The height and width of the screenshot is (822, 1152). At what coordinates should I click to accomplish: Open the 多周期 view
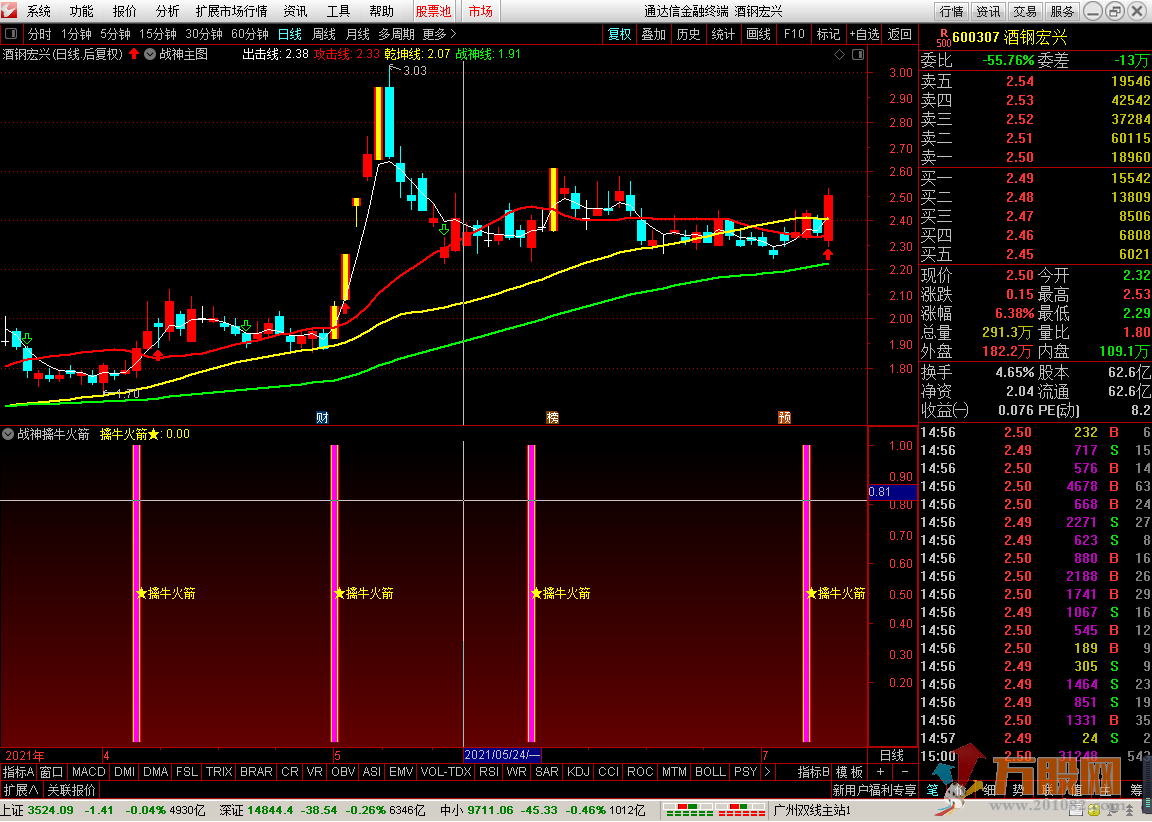point(397,35)
